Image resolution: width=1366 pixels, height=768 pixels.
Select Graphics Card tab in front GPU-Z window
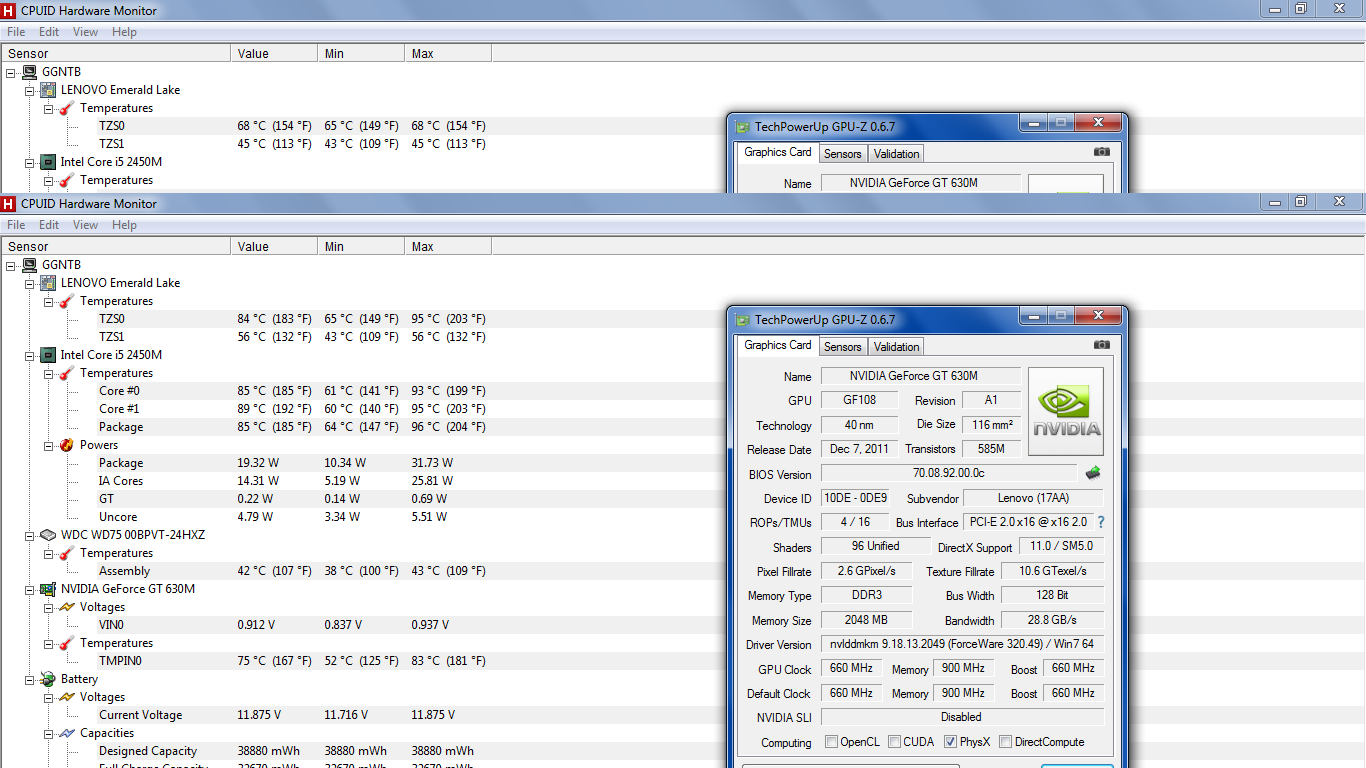(x=778, y=345)
